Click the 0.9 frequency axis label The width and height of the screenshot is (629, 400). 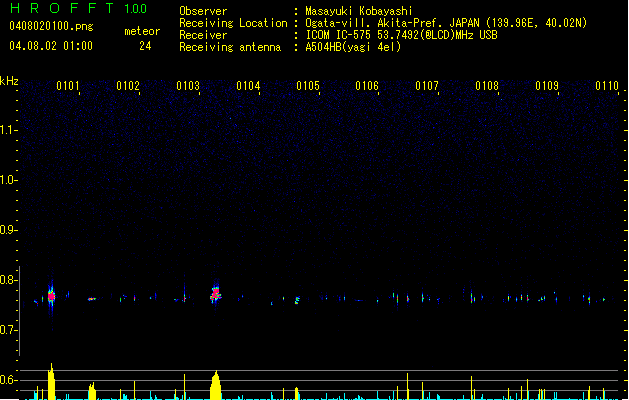pyautogui.click(x=9, y=230)
